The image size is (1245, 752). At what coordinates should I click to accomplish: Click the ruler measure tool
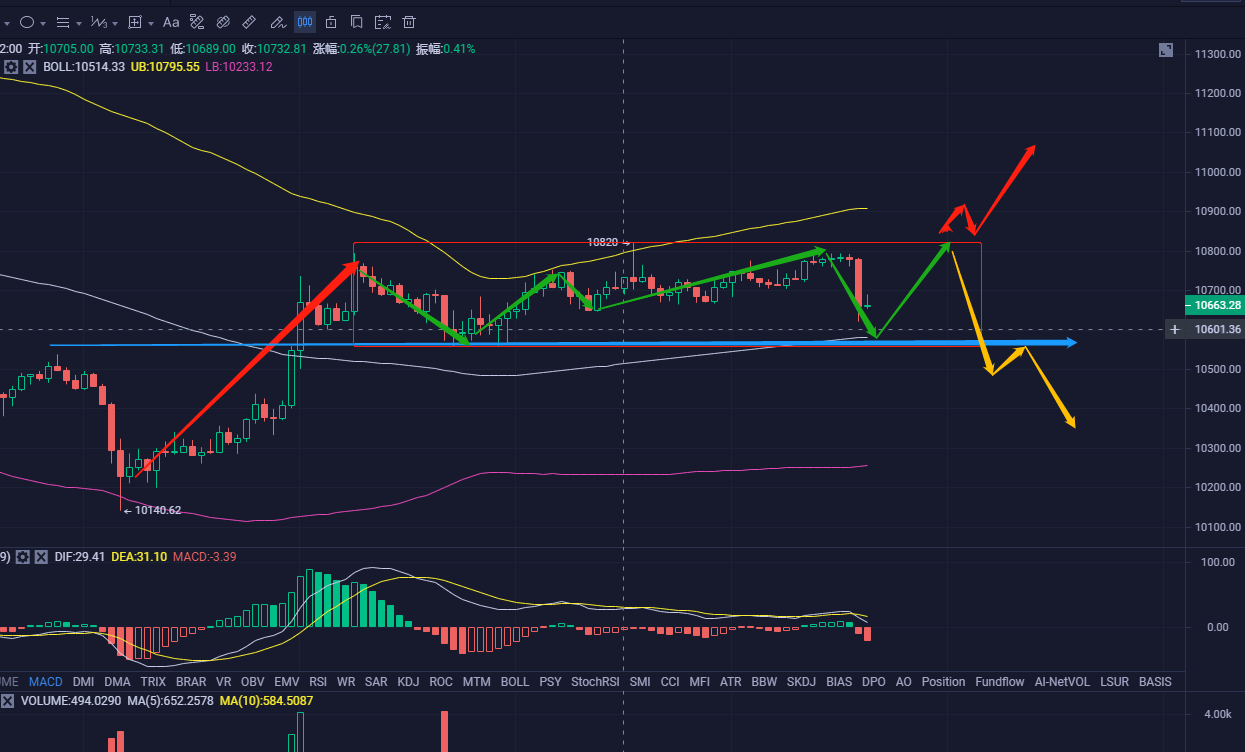[x=250, y=22]
